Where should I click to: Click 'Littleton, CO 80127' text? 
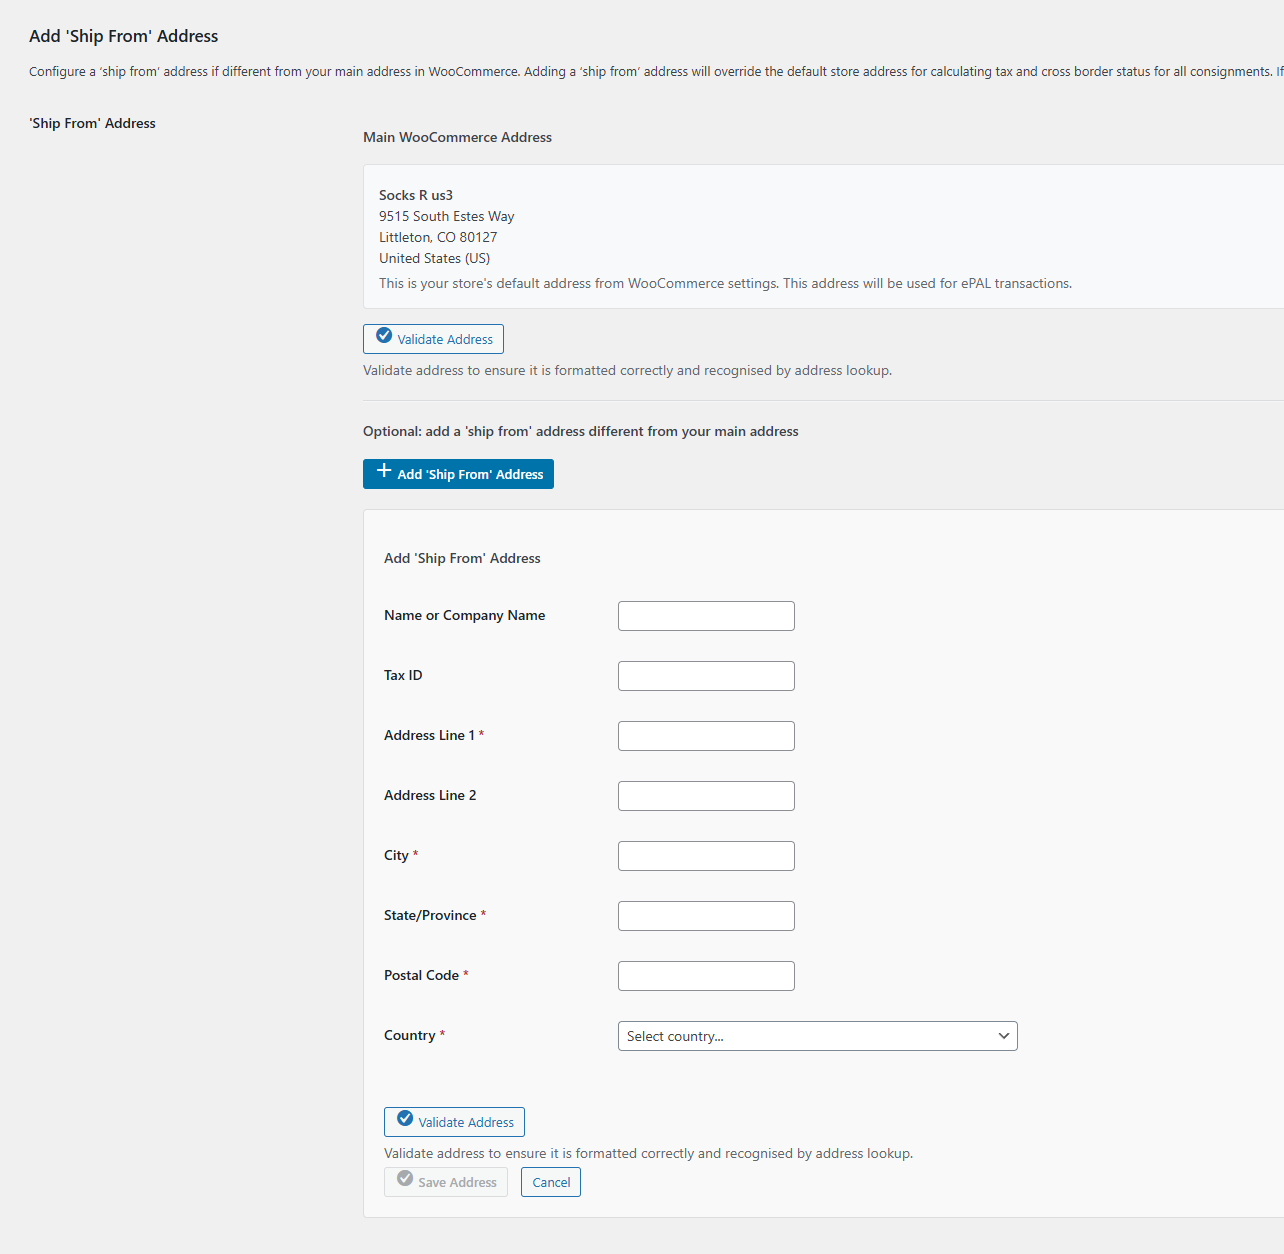(x=438, y=237)
